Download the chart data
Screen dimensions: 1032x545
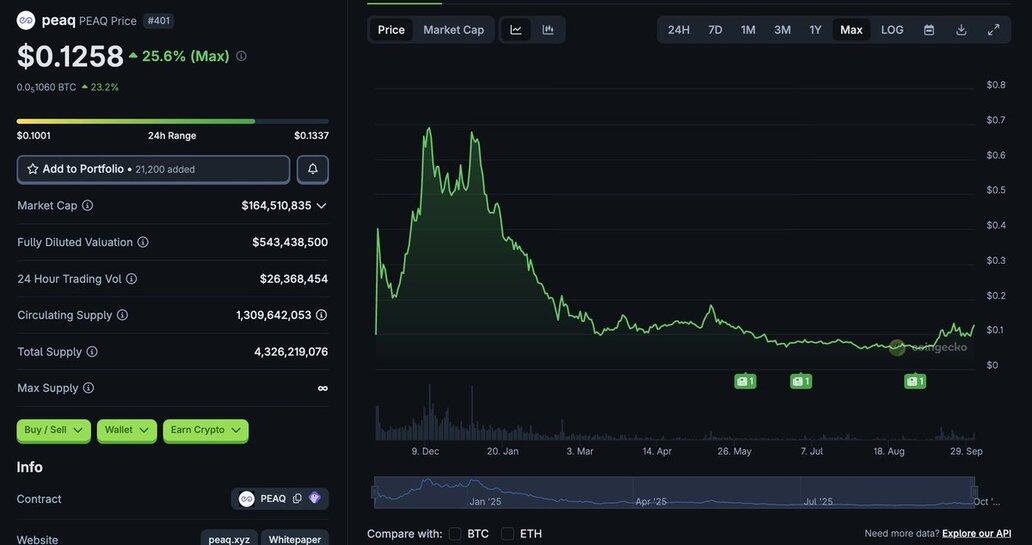pos(961,30)
